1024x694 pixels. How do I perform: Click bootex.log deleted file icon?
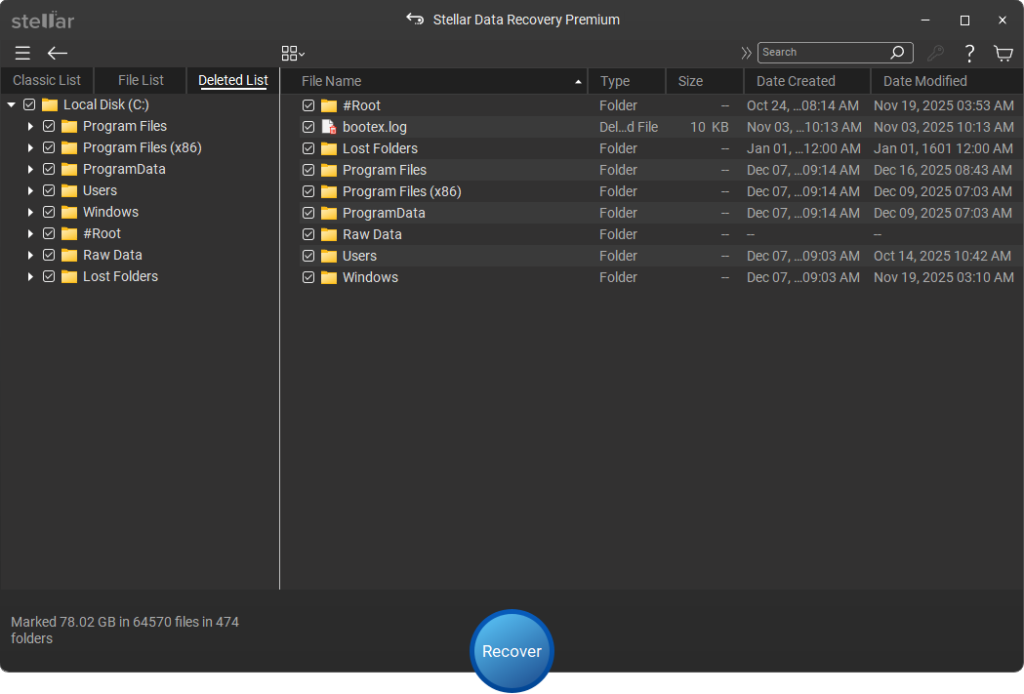(329, 127)
